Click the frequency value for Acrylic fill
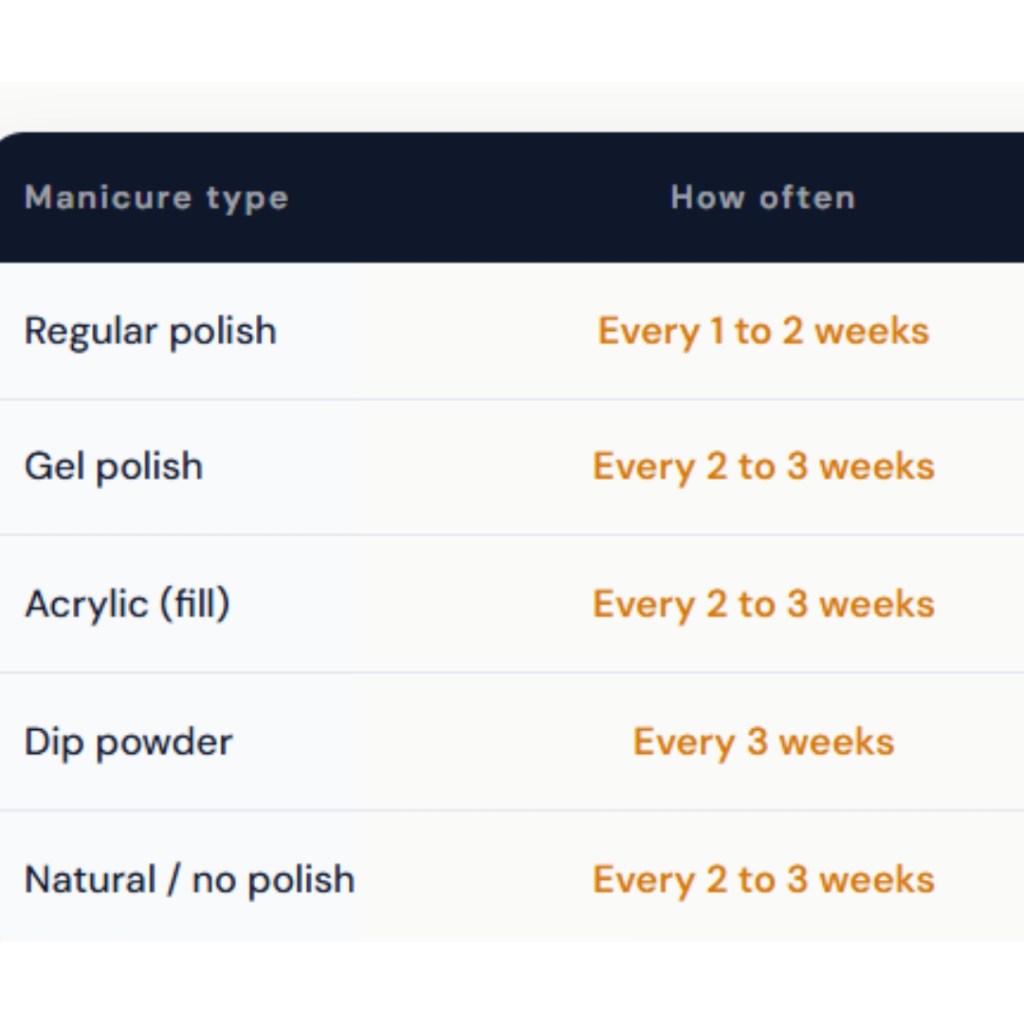The width and height of the screenshot is (1024, 1024). point(763,604)
